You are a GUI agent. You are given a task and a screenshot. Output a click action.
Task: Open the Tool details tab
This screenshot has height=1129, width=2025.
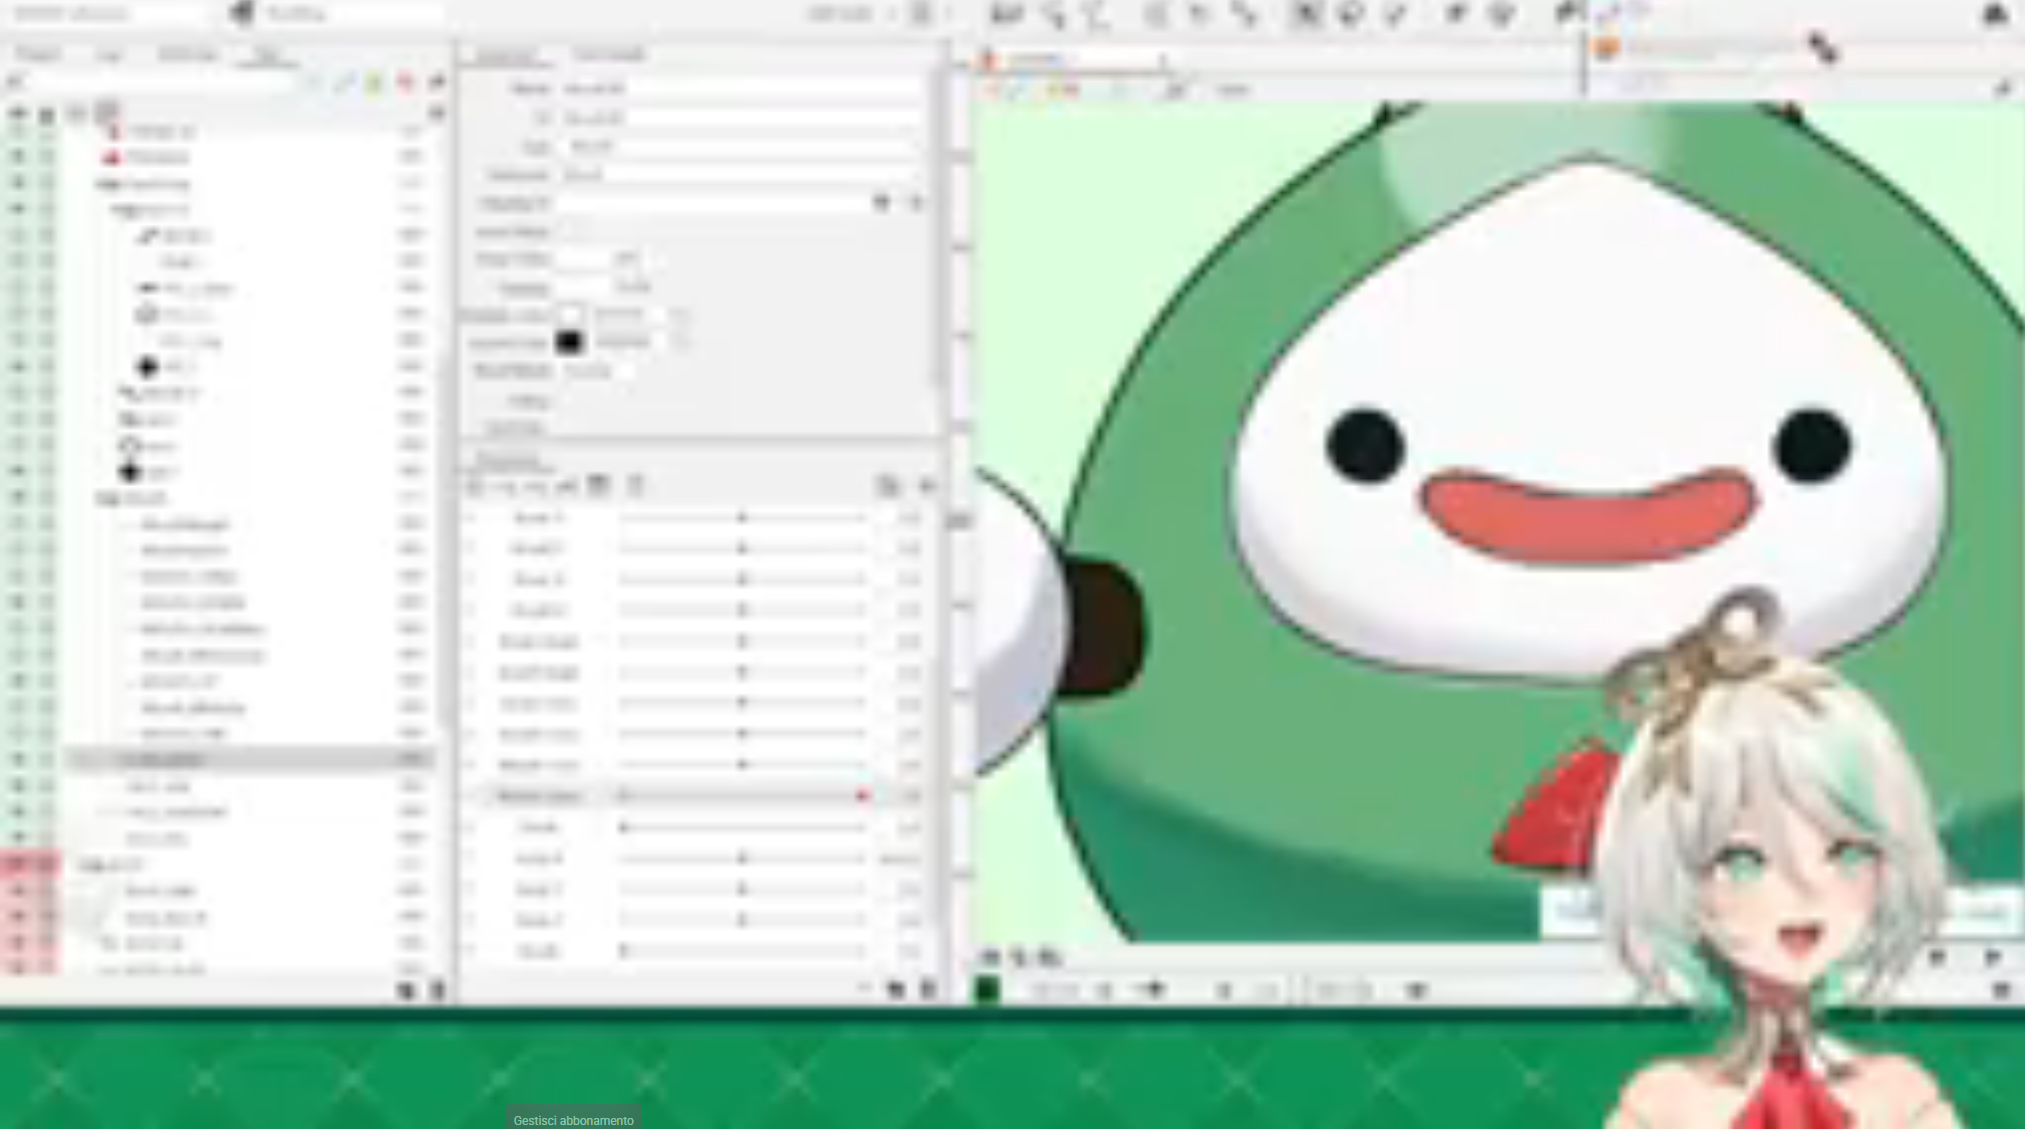[609, 55]
